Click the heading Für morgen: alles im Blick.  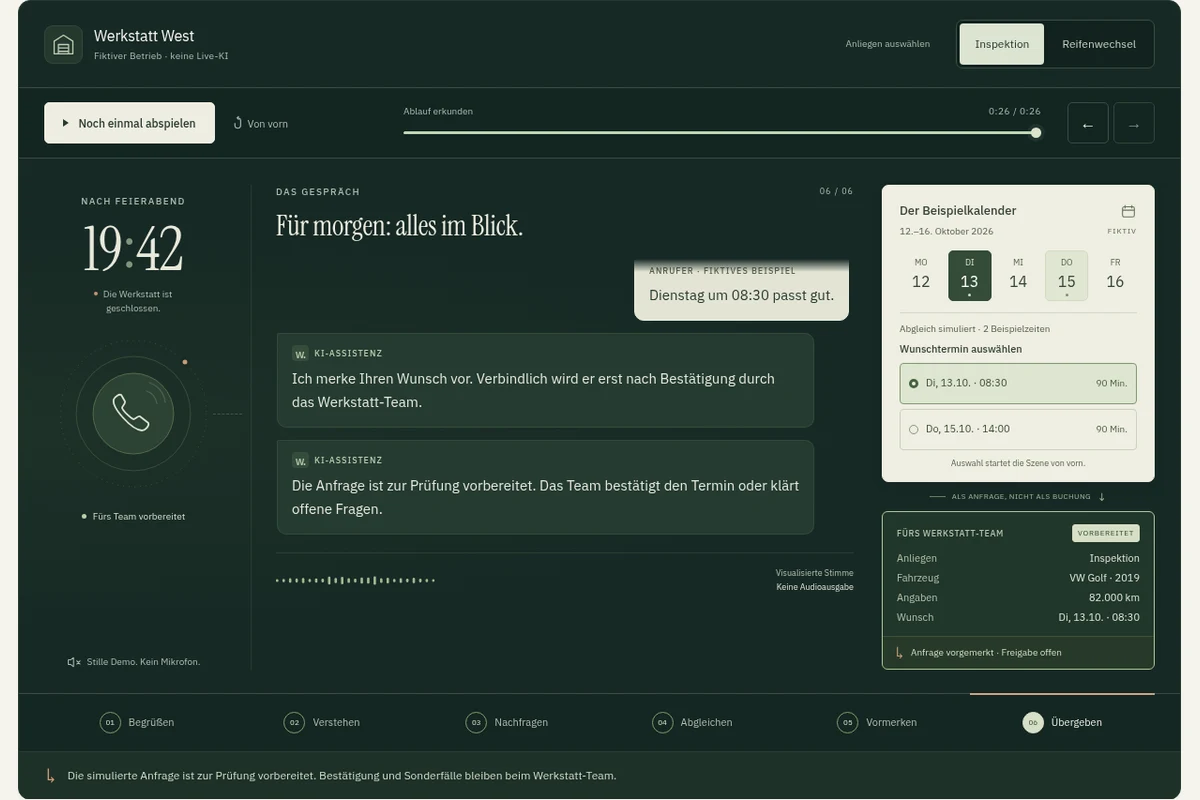point(399,226)
